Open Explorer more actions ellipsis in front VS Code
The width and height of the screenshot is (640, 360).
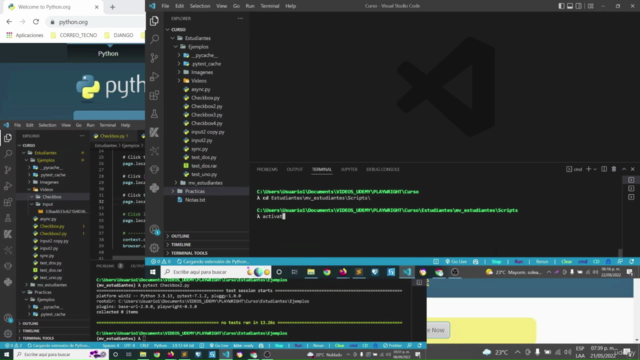pos(240,18)
